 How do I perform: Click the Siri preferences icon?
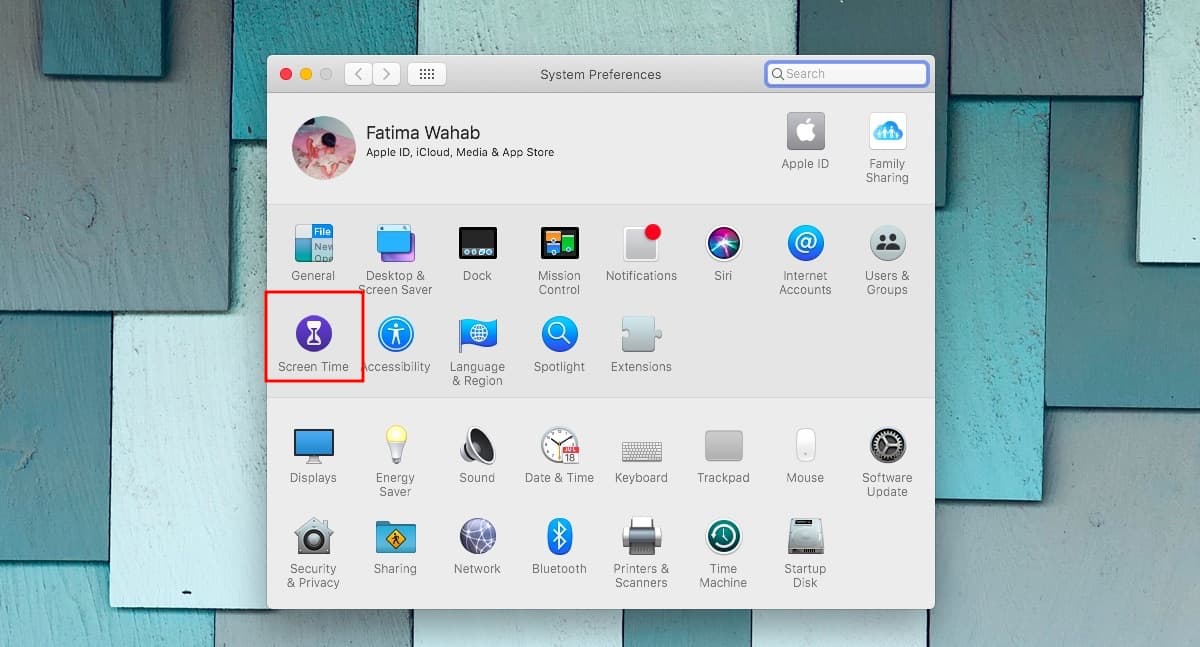(x=723, y=243)
